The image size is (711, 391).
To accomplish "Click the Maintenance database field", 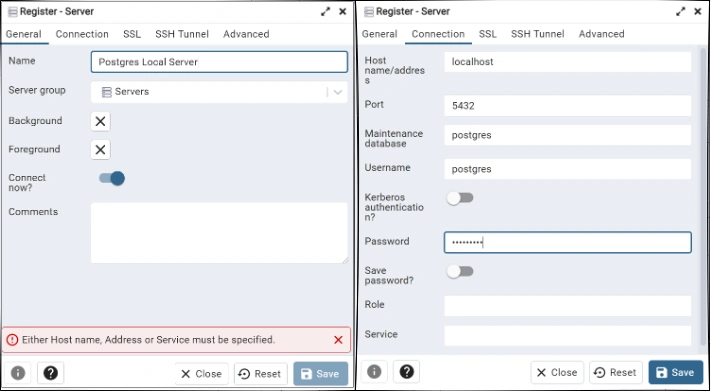I will pos(568,135).
